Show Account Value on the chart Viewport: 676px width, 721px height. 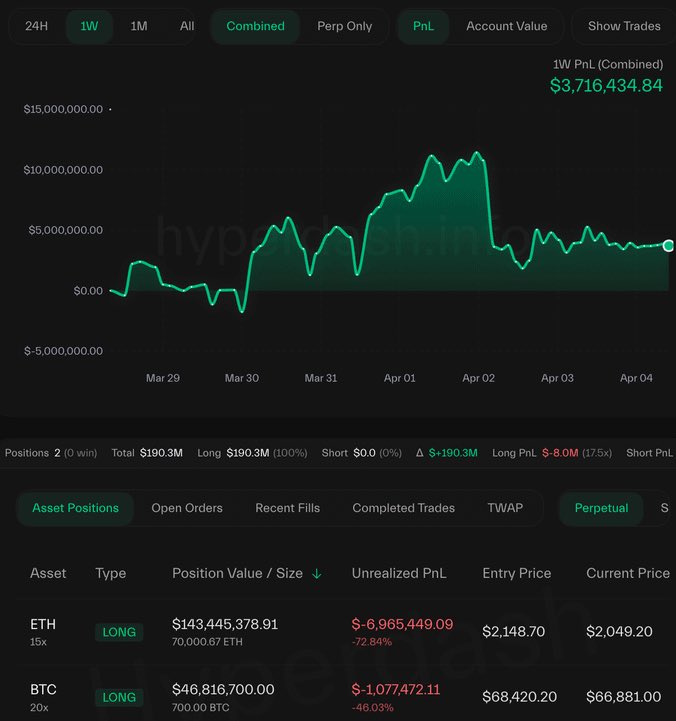coord(507,26)
